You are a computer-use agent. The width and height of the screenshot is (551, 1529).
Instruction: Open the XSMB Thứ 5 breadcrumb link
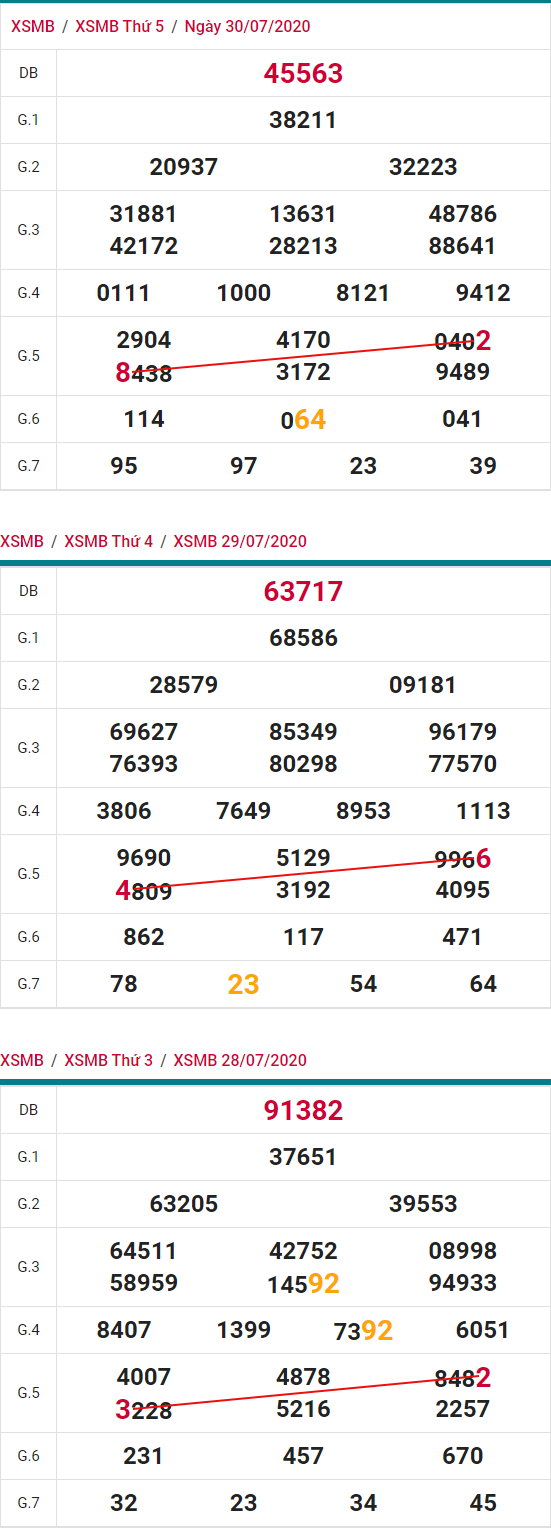120,27
